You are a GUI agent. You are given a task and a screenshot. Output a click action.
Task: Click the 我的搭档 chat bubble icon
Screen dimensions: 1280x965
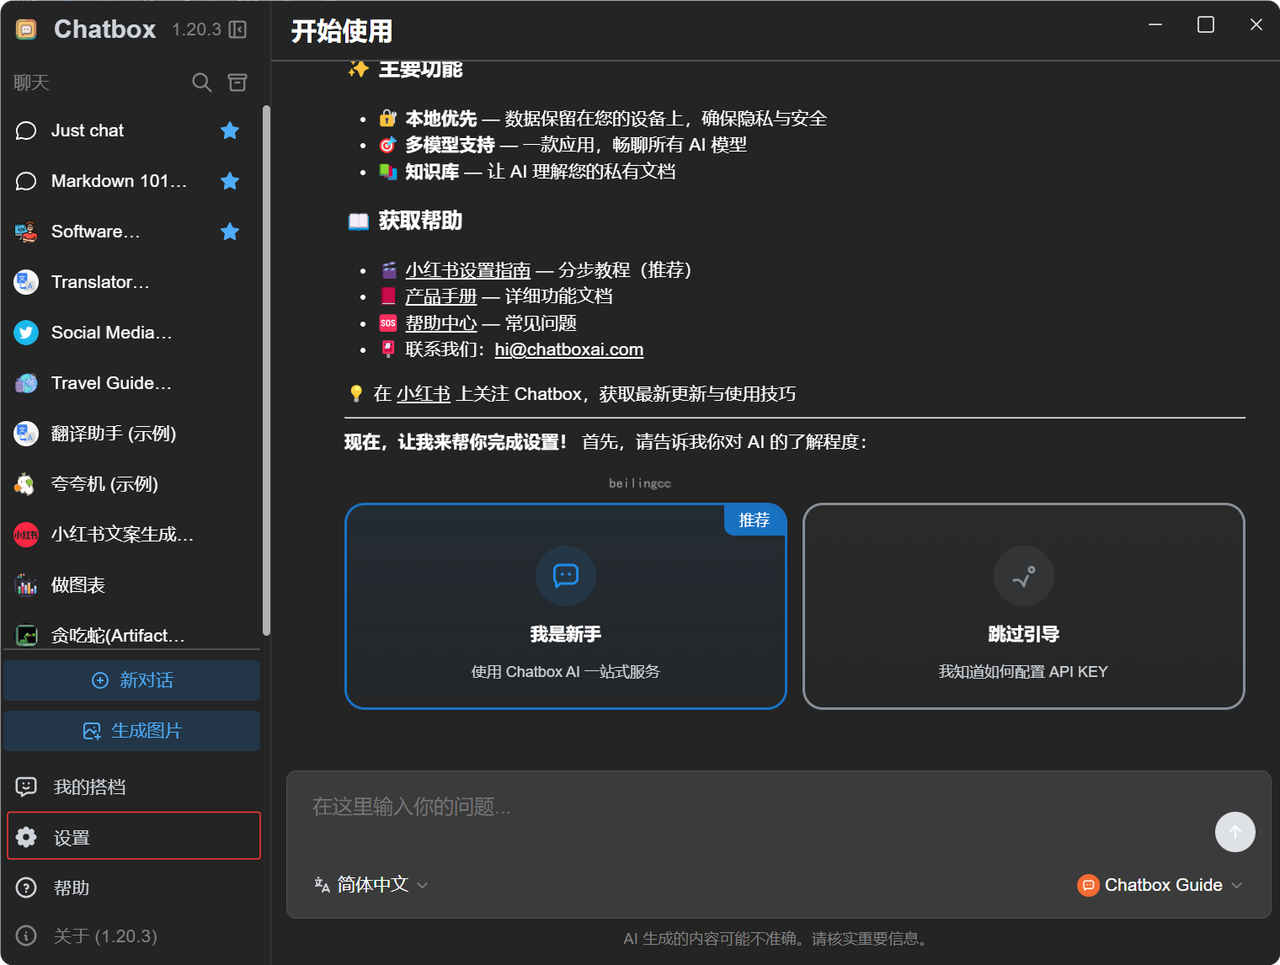27,787
